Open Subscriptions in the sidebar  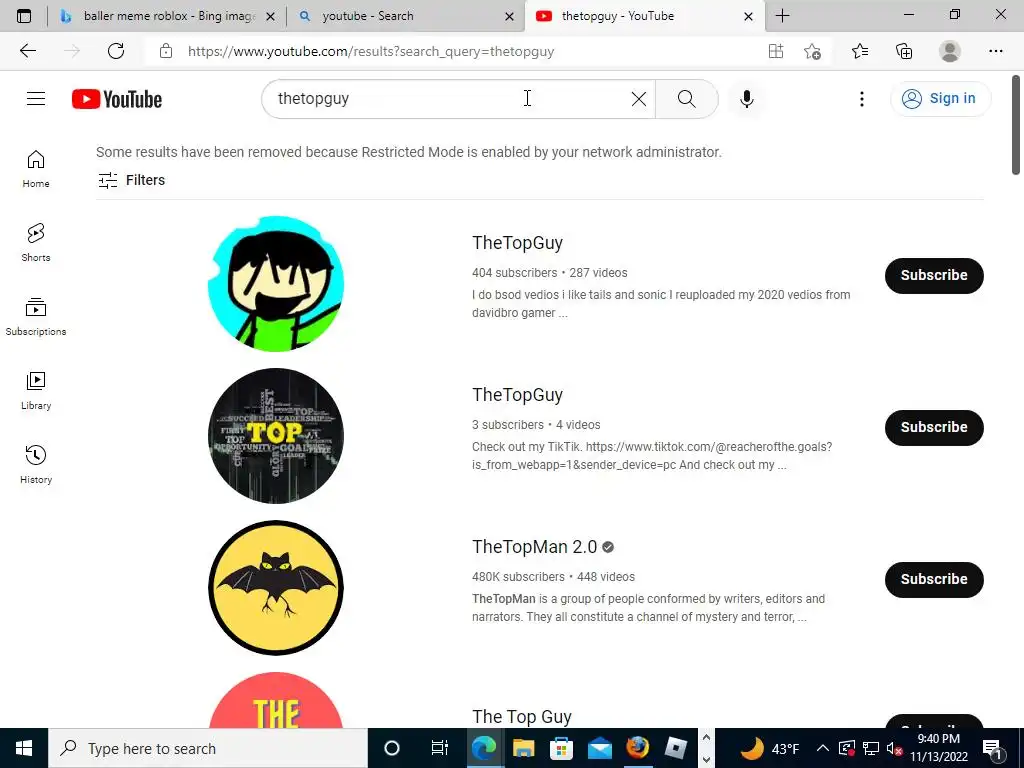coord(36,317)
